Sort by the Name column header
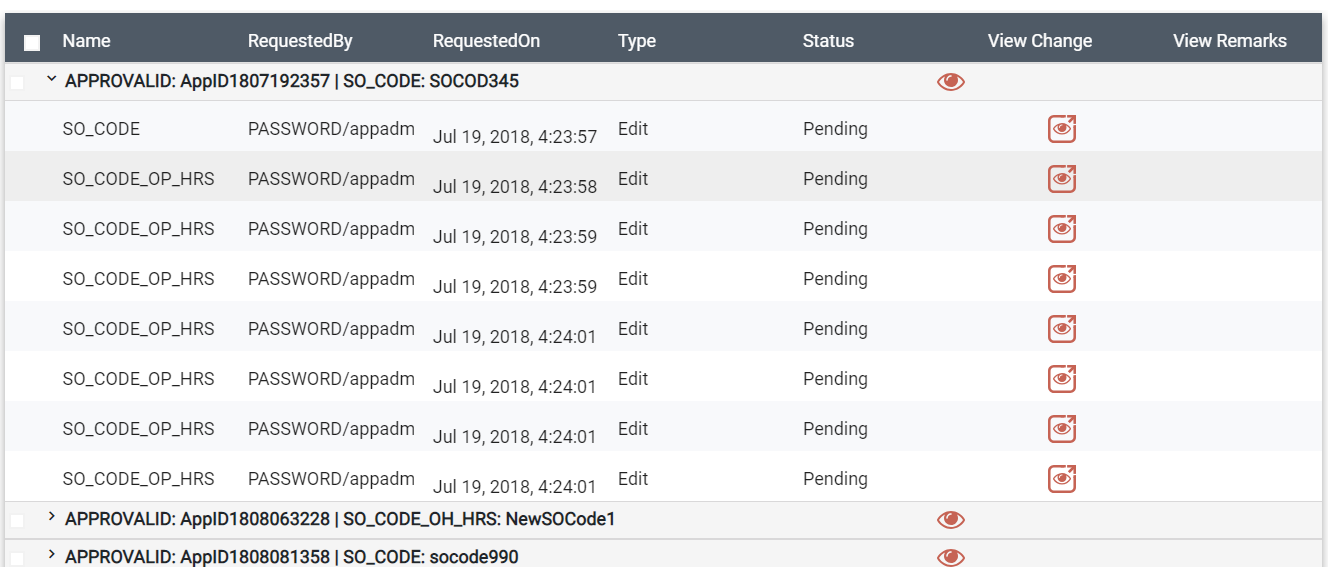The width and height of the screenshot is (1328, 567). [x=86, y=41]
